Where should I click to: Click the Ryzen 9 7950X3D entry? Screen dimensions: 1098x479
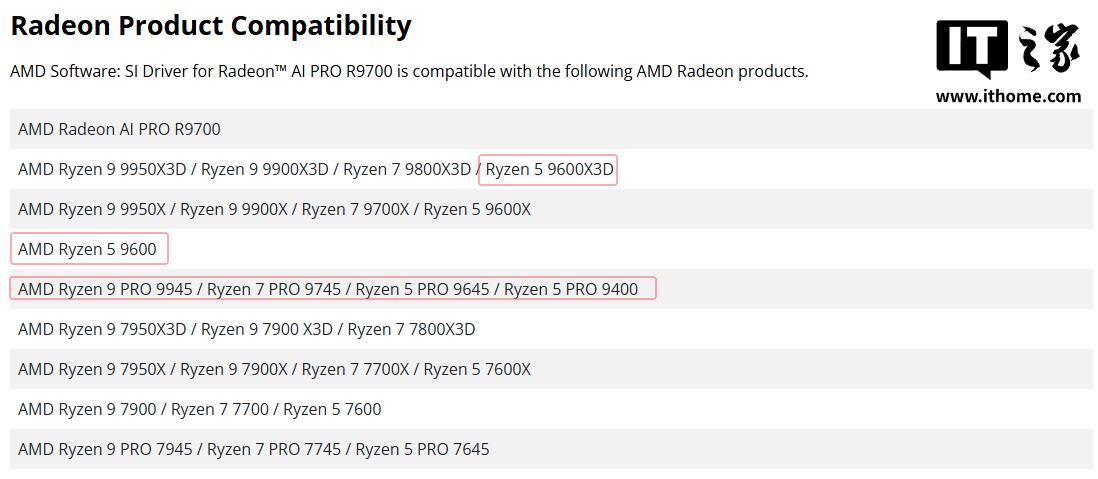point(123,328)
